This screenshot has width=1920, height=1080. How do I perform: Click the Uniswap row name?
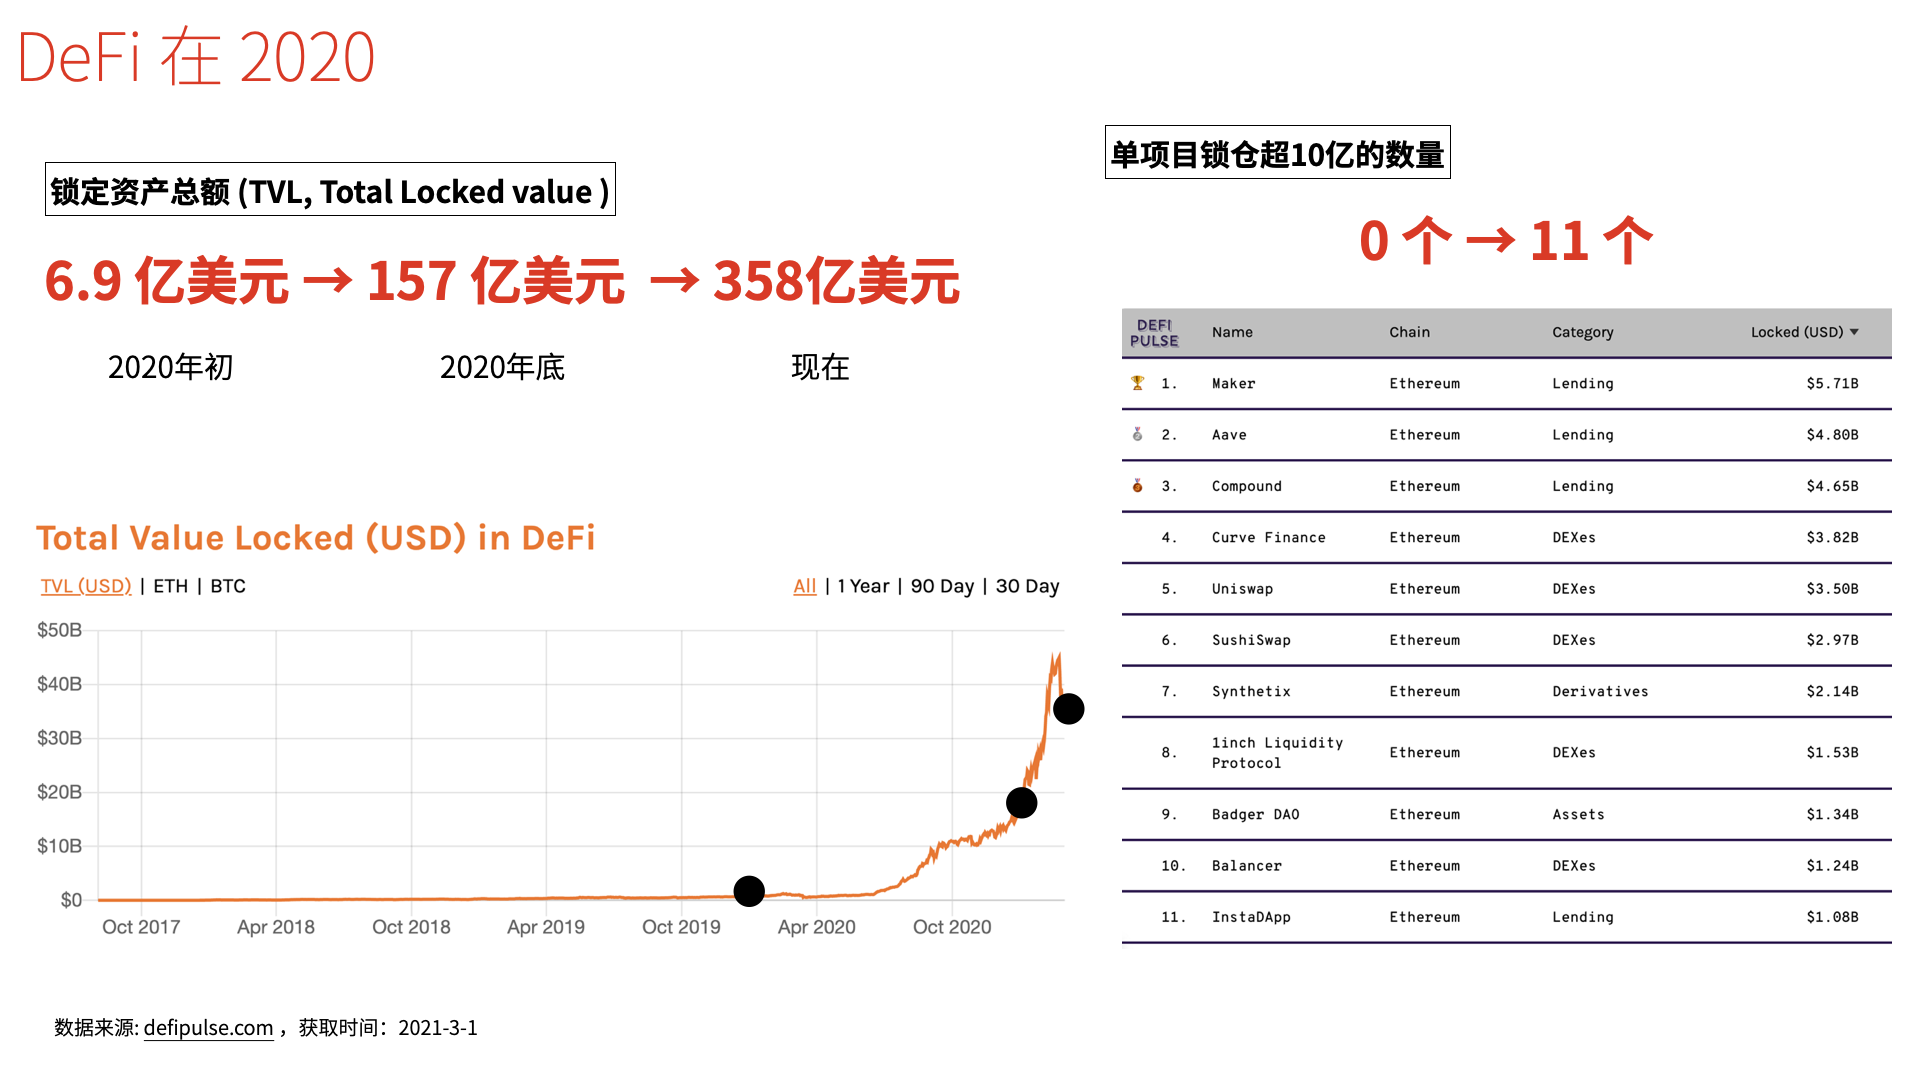1242,589
